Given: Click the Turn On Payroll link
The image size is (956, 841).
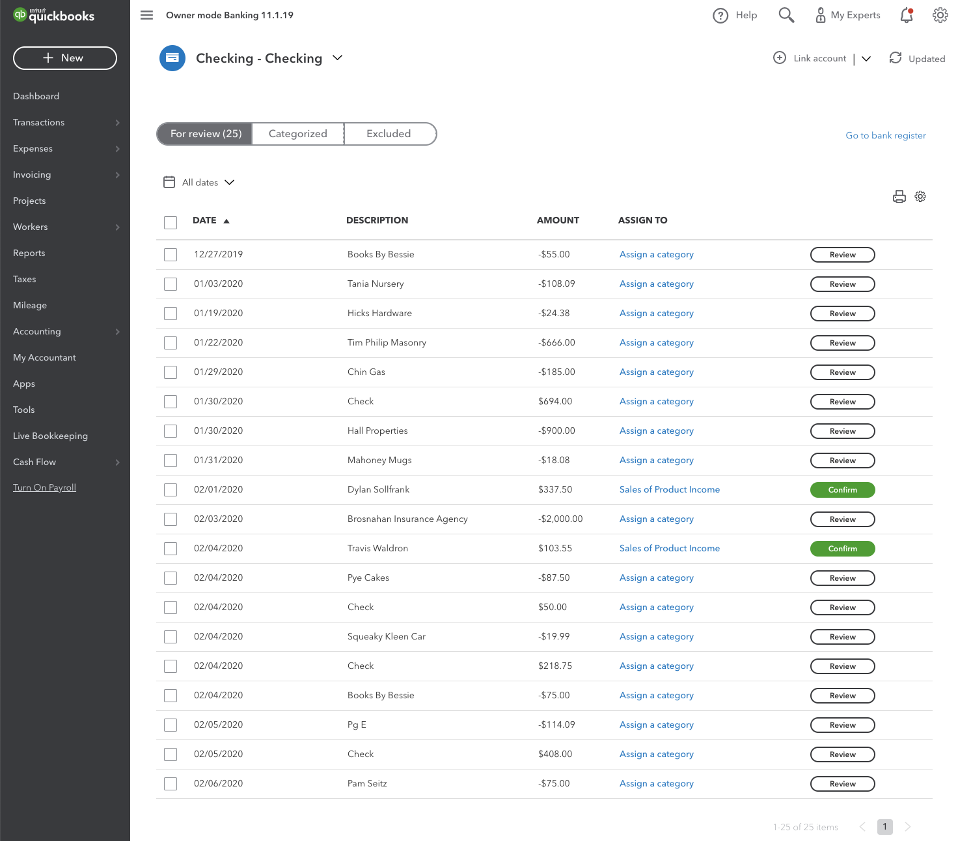Looking at the screenshot, I should (45, 487).
